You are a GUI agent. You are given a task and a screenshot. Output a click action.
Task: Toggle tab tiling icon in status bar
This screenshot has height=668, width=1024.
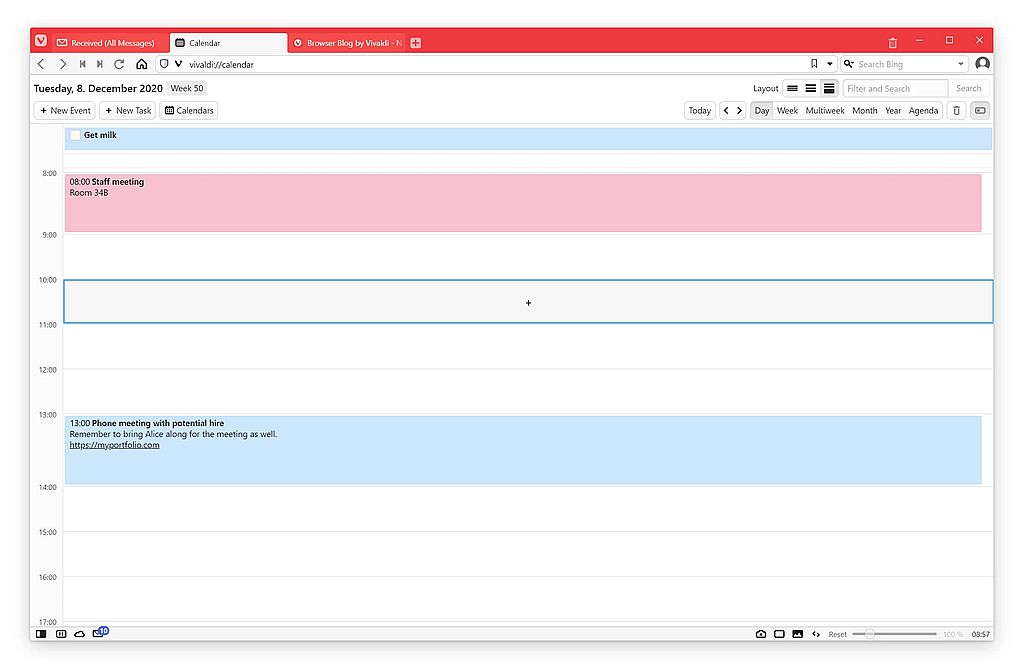(x=61, y=633)
